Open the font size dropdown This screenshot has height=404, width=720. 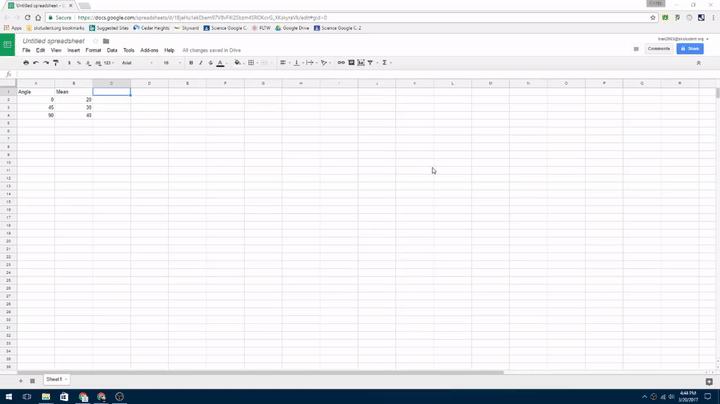tap(172, 63)
